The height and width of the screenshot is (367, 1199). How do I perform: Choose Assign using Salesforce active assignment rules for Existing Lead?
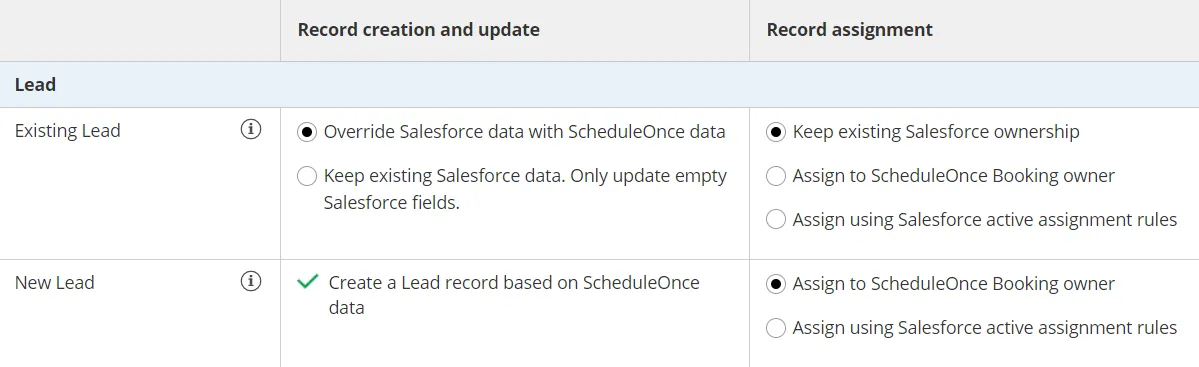click(x=775, y=220)
